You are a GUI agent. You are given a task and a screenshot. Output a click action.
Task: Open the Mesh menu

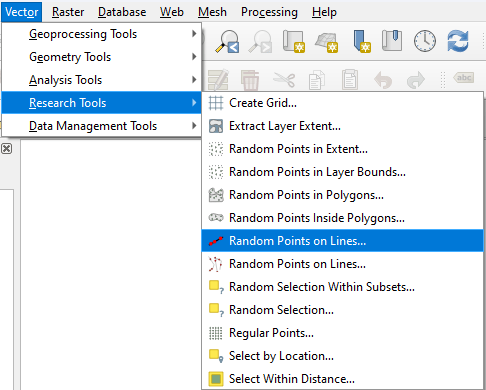tap(212, 12)
